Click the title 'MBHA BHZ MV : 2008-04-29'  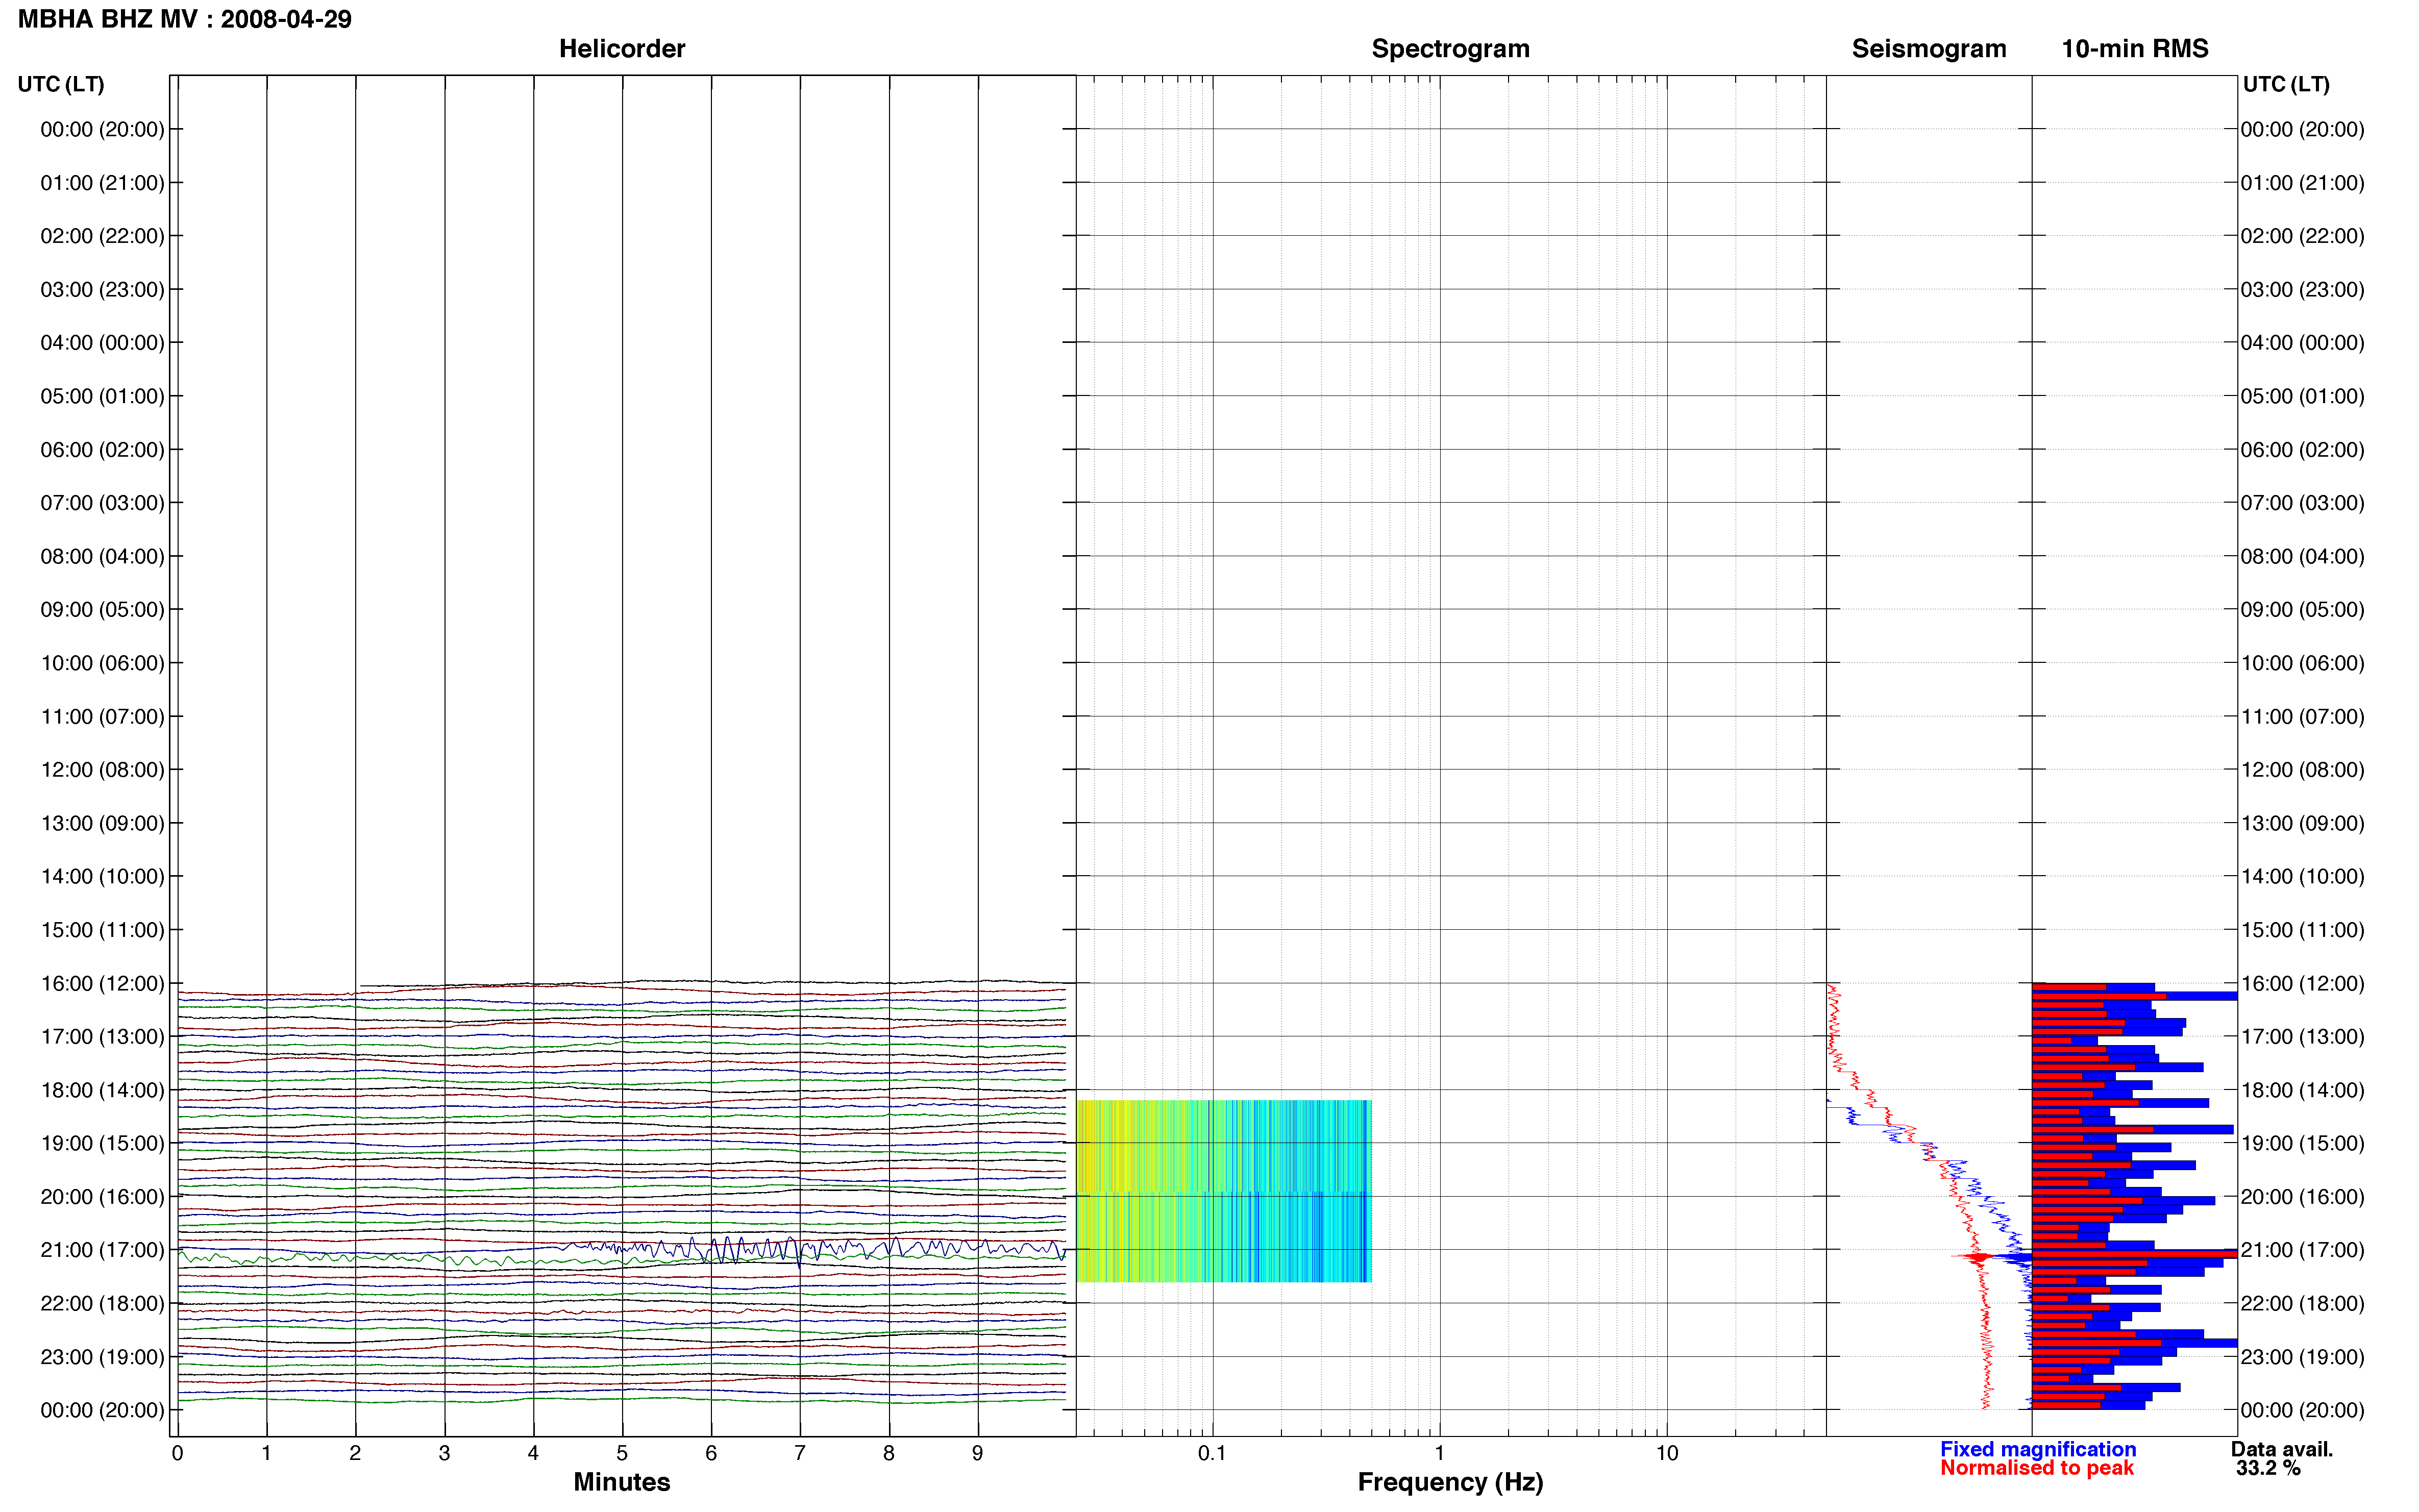tap(185, 19)
